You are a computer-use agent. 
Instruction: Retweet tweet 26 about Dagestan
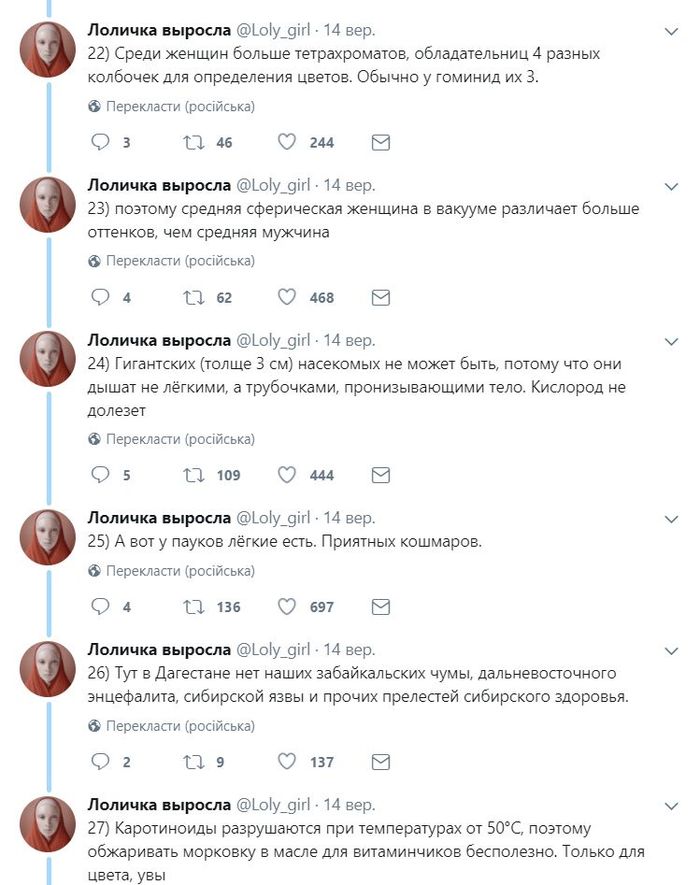193,762
